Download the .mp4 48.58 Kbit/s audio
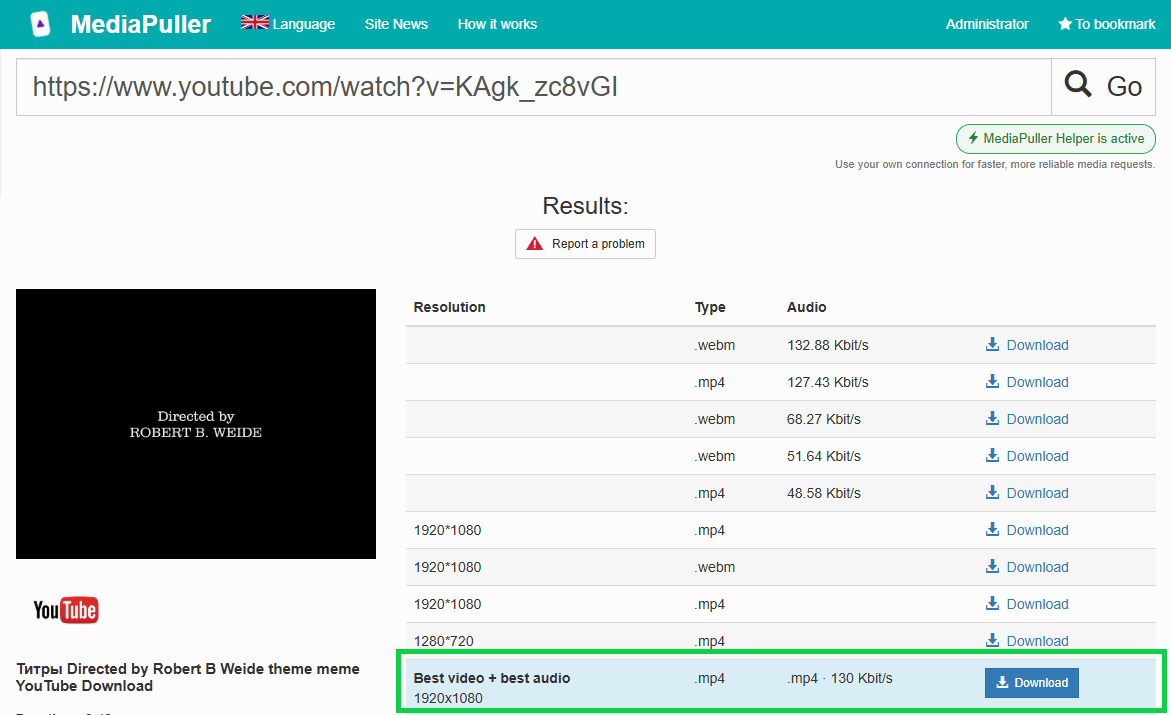The image size is (1171, 715). 1027,493
